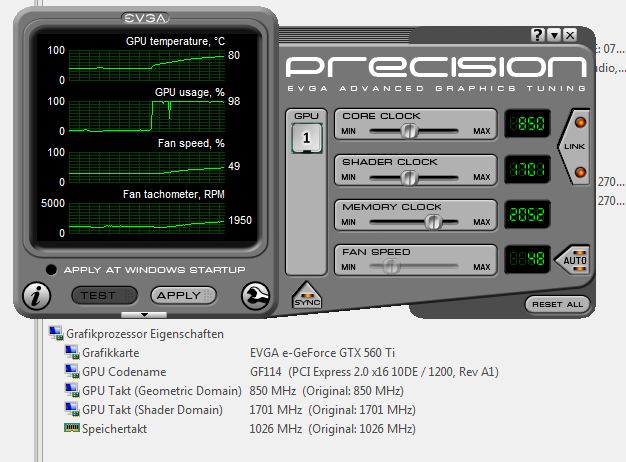Click value '1026 MHz (Original: 1026 MHz)'
626x462 pixels.
333,429
